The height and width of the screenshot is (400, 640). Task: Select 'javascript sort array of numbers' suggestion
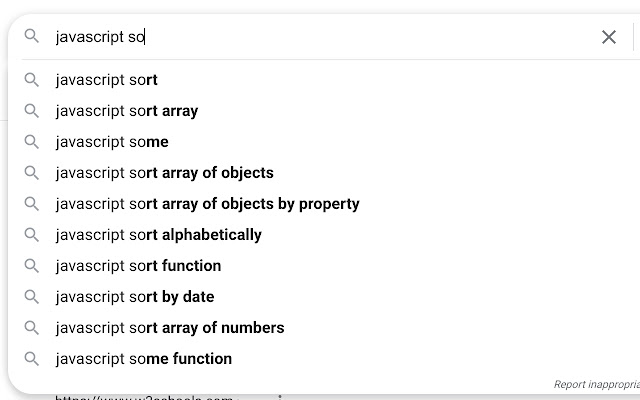click(170, 328)
